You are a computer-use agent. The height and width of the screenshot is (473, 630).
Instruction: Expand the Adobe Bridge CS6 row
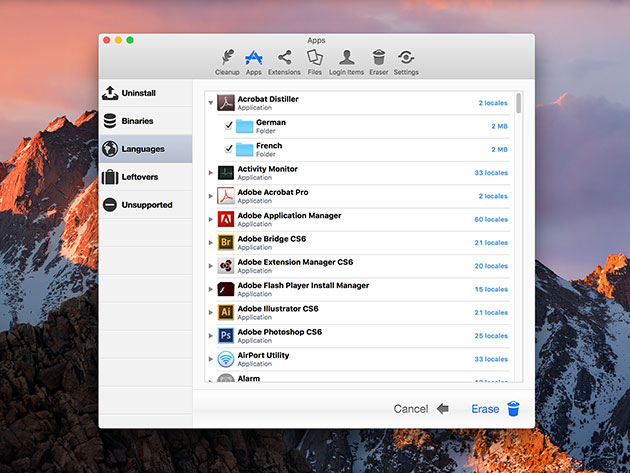[211, 243]
